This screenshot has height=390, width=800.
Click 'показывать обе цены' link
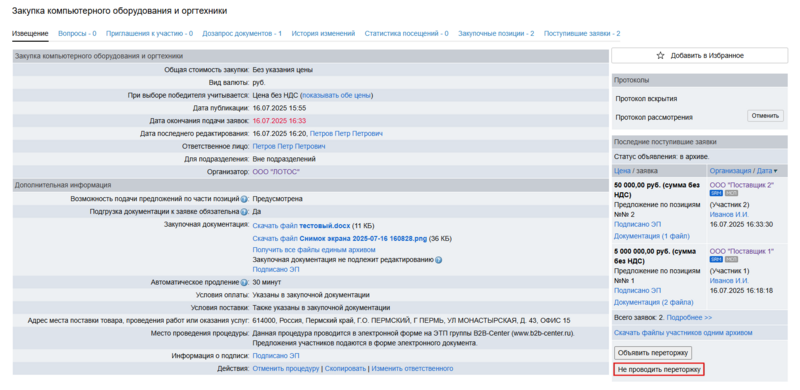coord(336,95)
